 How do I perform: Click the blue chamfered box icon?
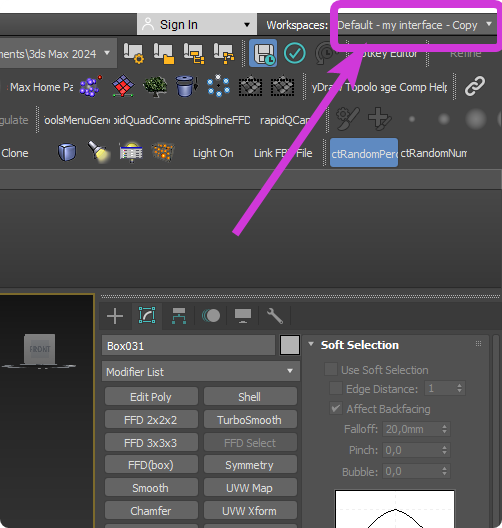(67, 152)
